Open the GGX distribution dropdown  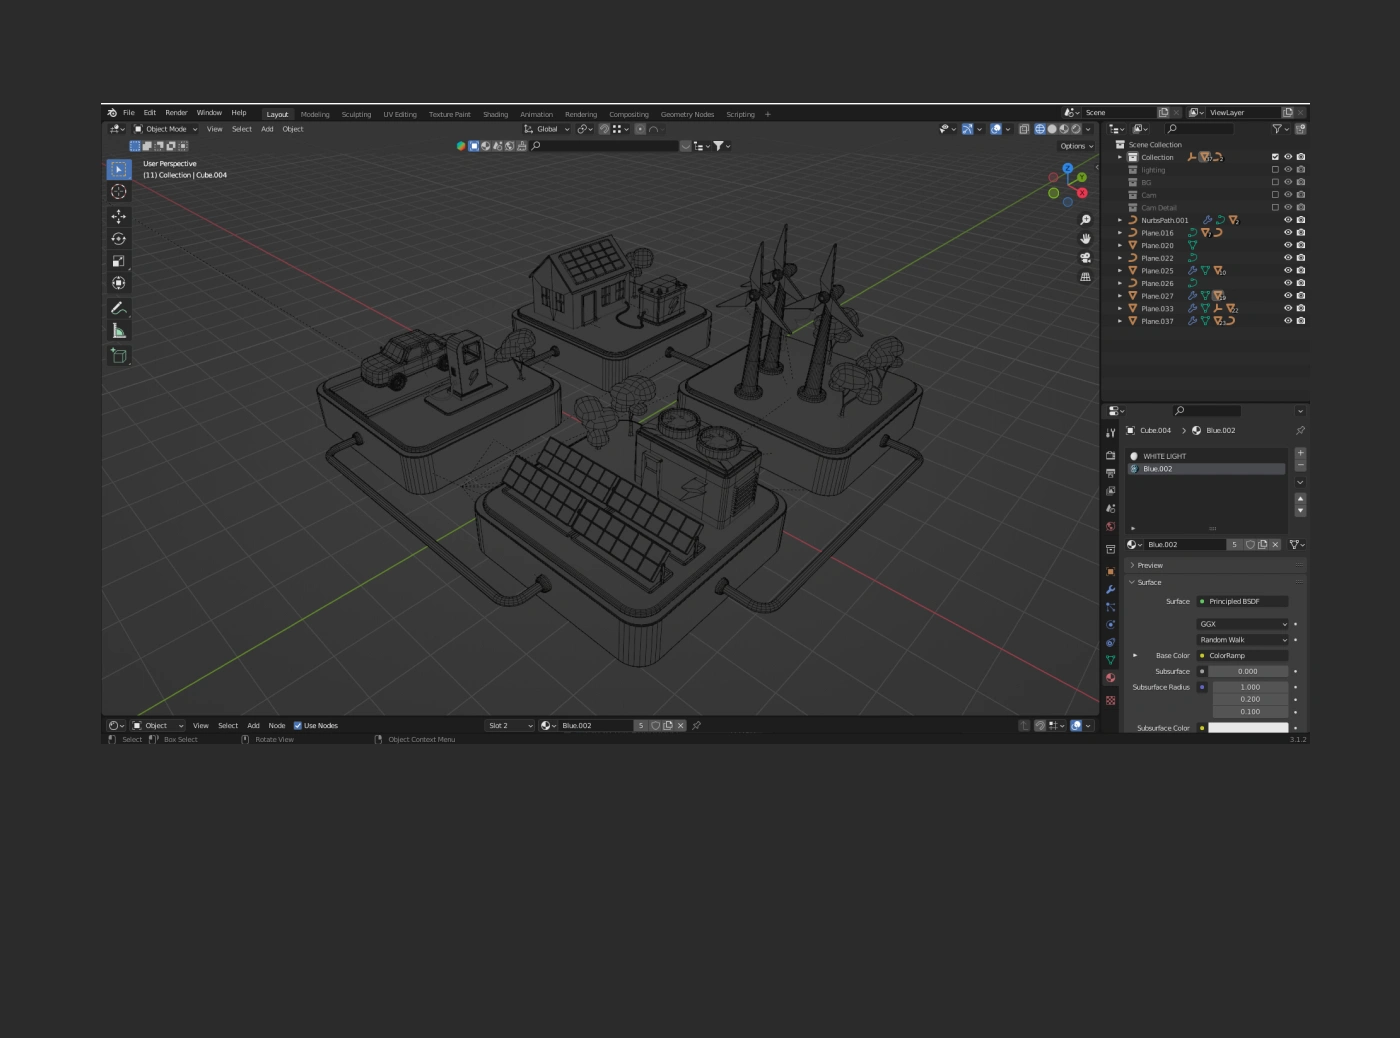pyautogui.click(x=1243, y=624)
